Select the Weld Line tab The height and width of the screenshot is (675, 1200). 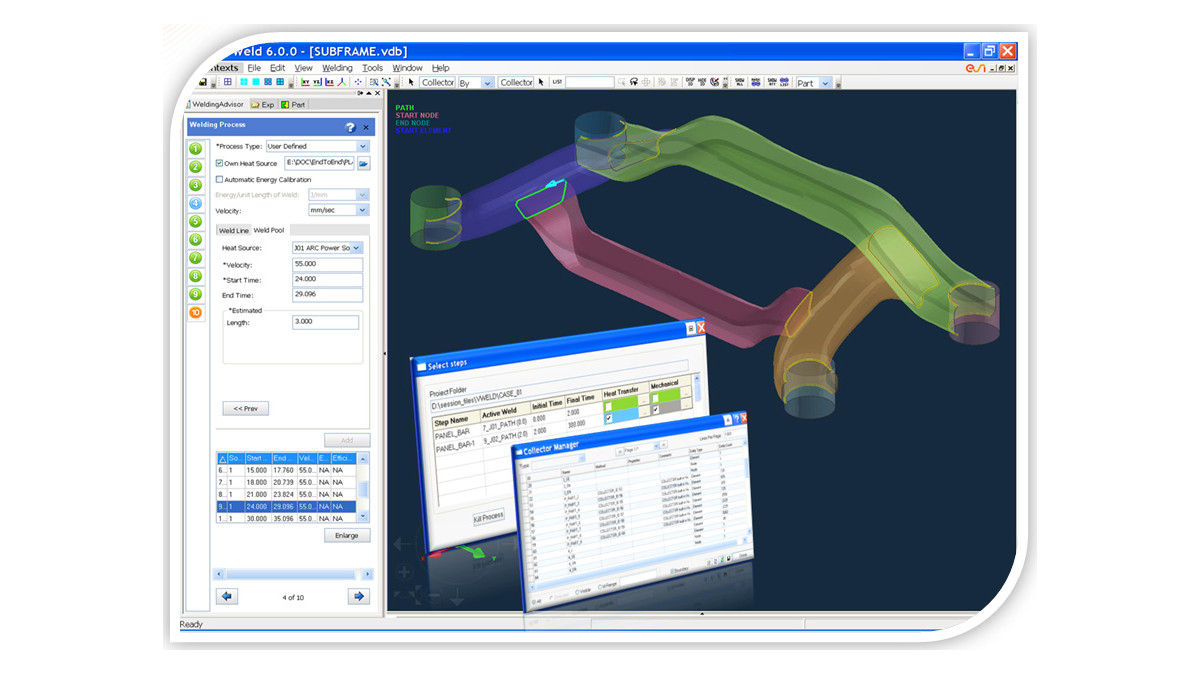234,230
